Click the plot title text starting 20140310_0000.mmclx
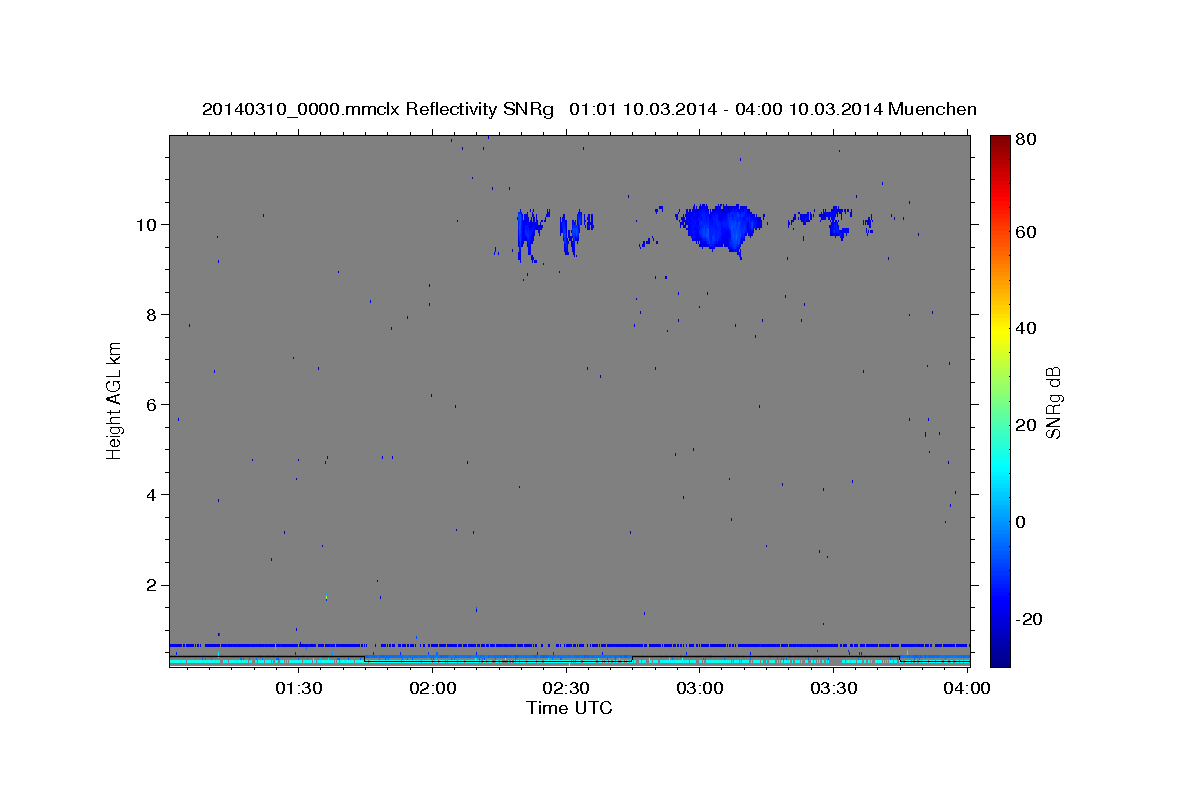 (x=589, y=108)
